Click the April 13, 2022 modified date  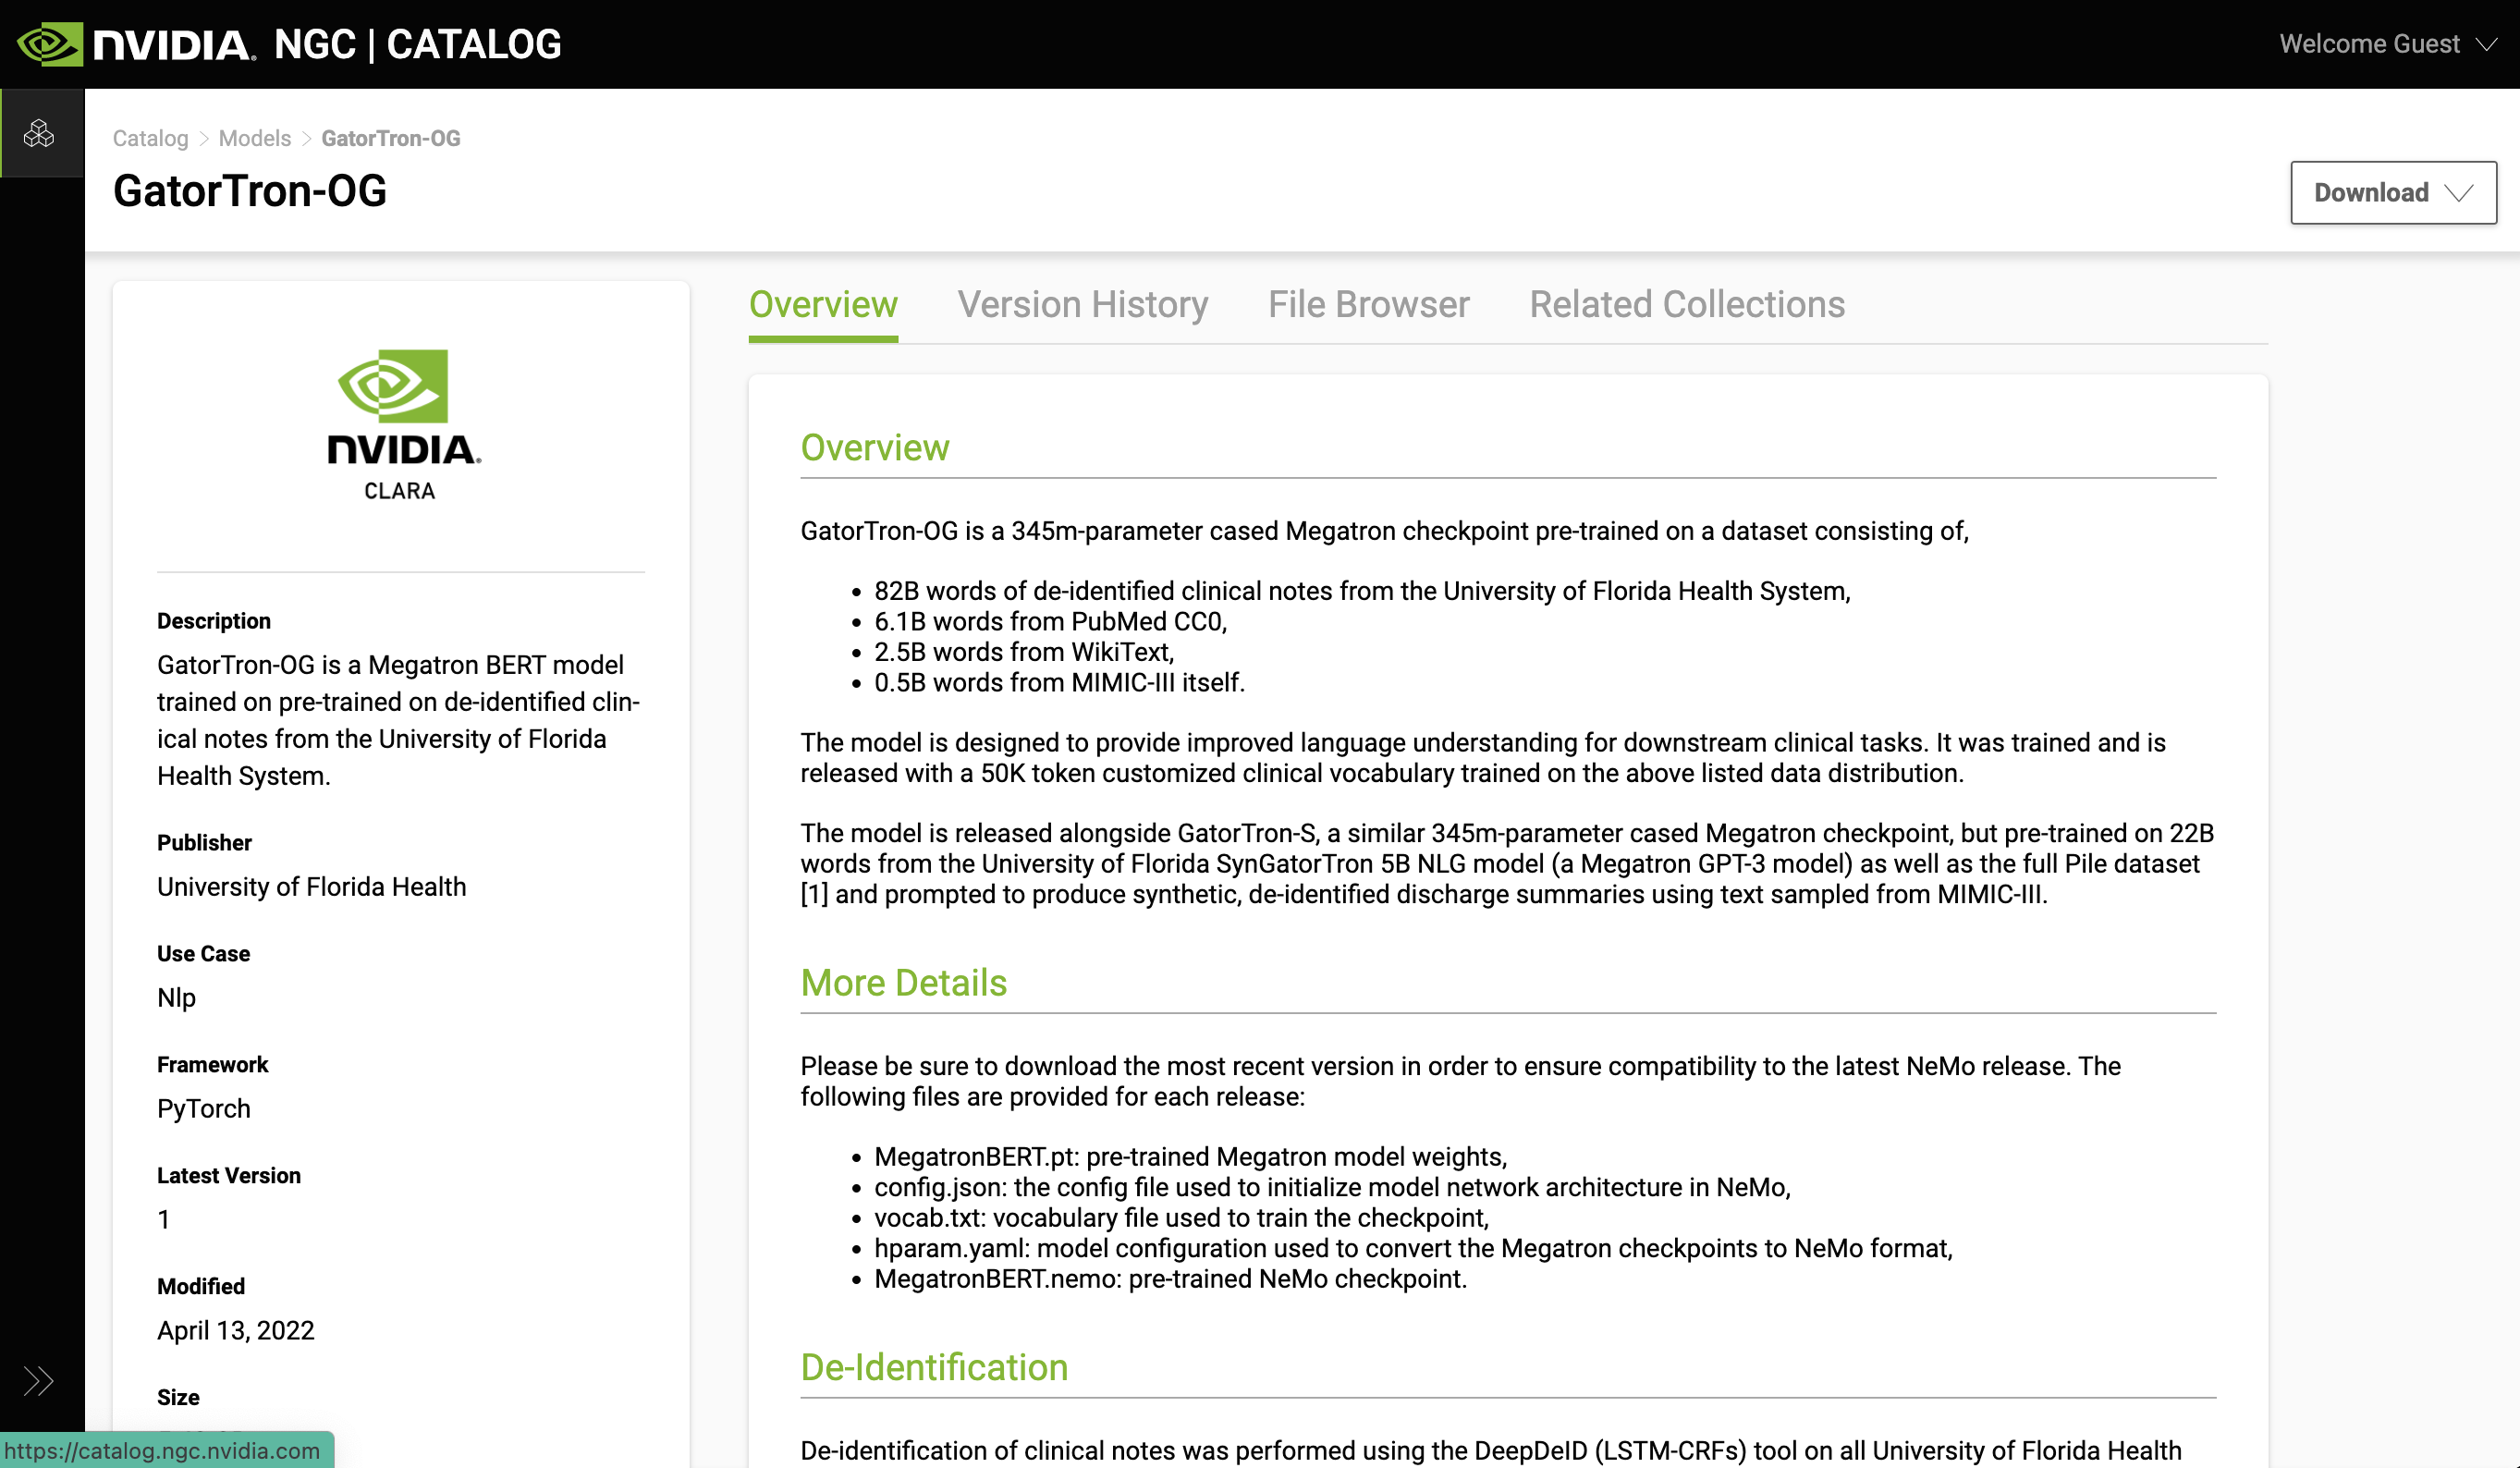pos(236,1331)
